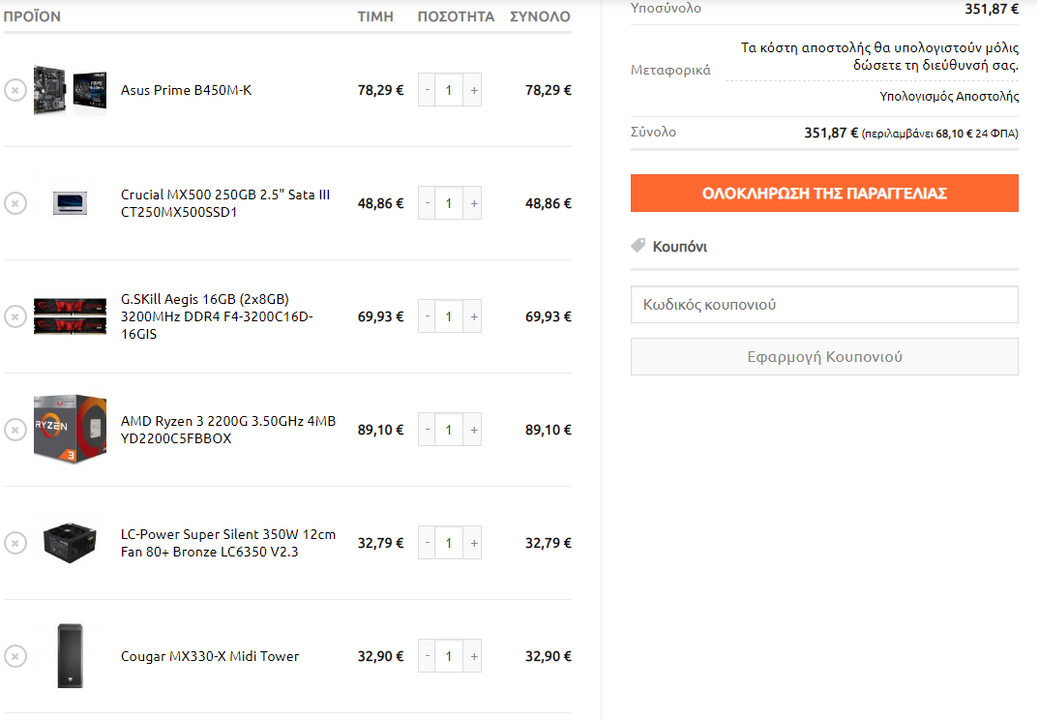Increase quantity of Cougar MX330-X case
The height and width of the screenshot is (720, 1039).
pos(474,656)
